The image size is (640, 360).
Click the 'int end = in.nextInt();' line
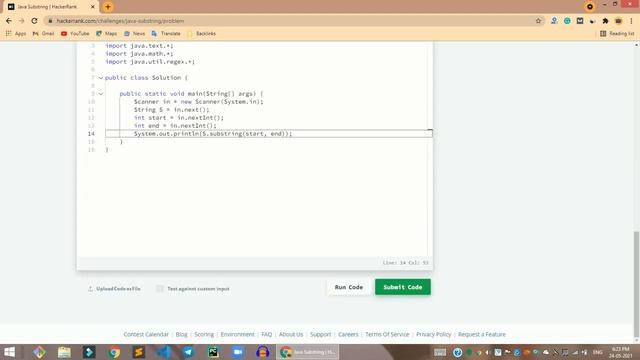175,125
